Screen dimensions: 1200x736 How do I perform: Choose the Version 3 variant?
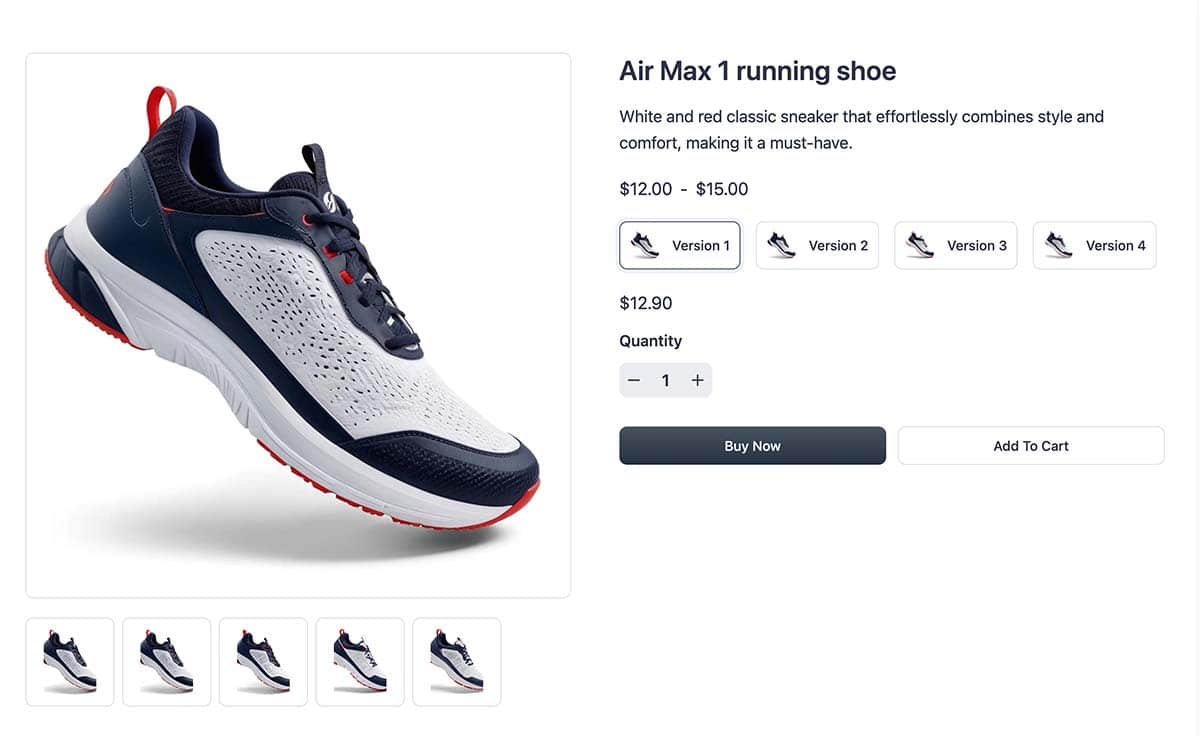955,245
